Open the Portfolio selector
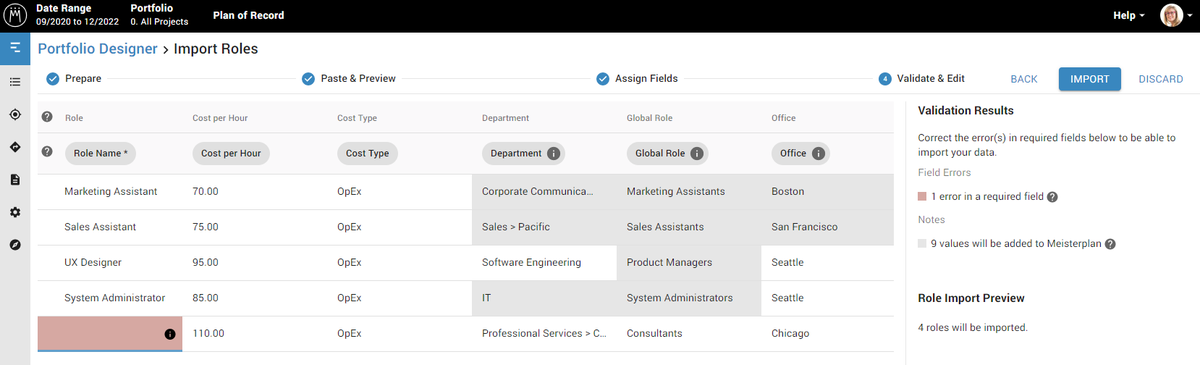 [x=160, y=15]
